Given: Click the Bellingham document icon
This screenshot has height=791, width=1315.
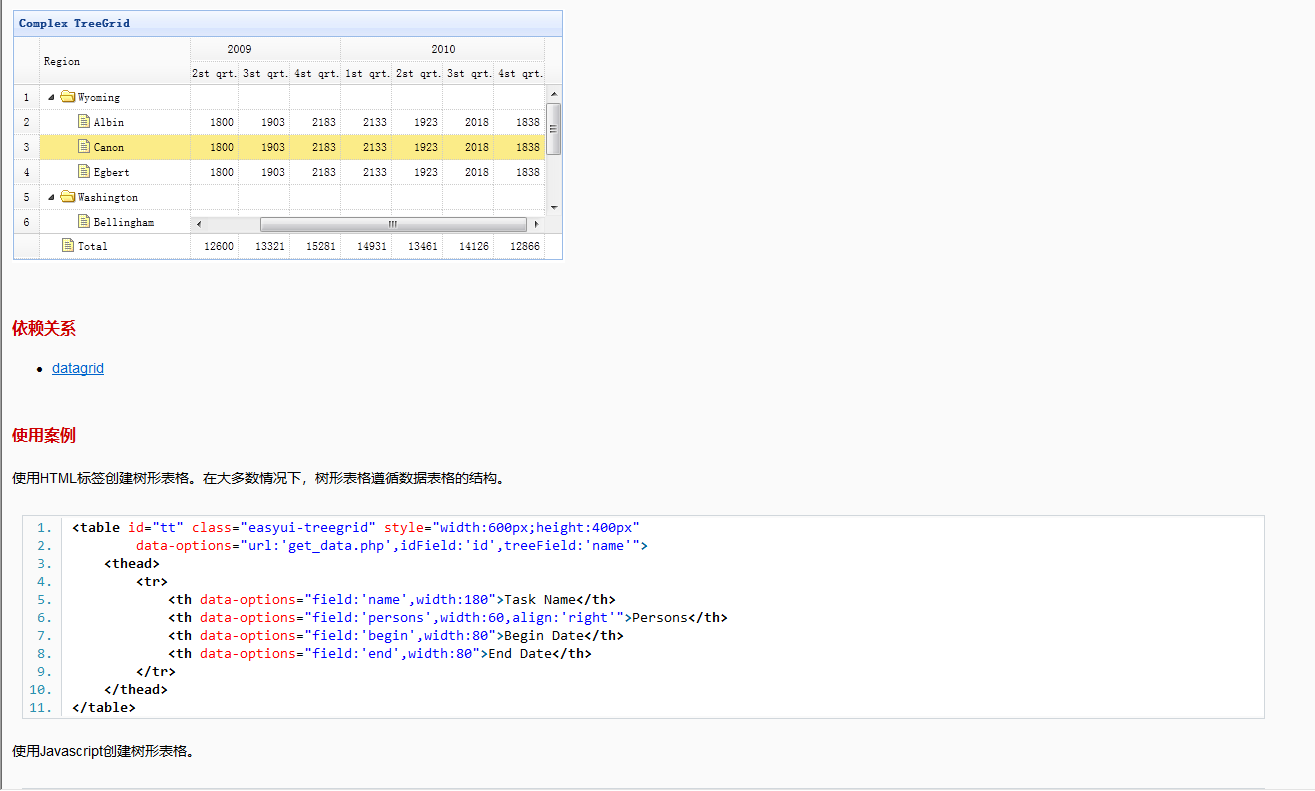Looking at the screenshot, I should [x=84, y=221].
